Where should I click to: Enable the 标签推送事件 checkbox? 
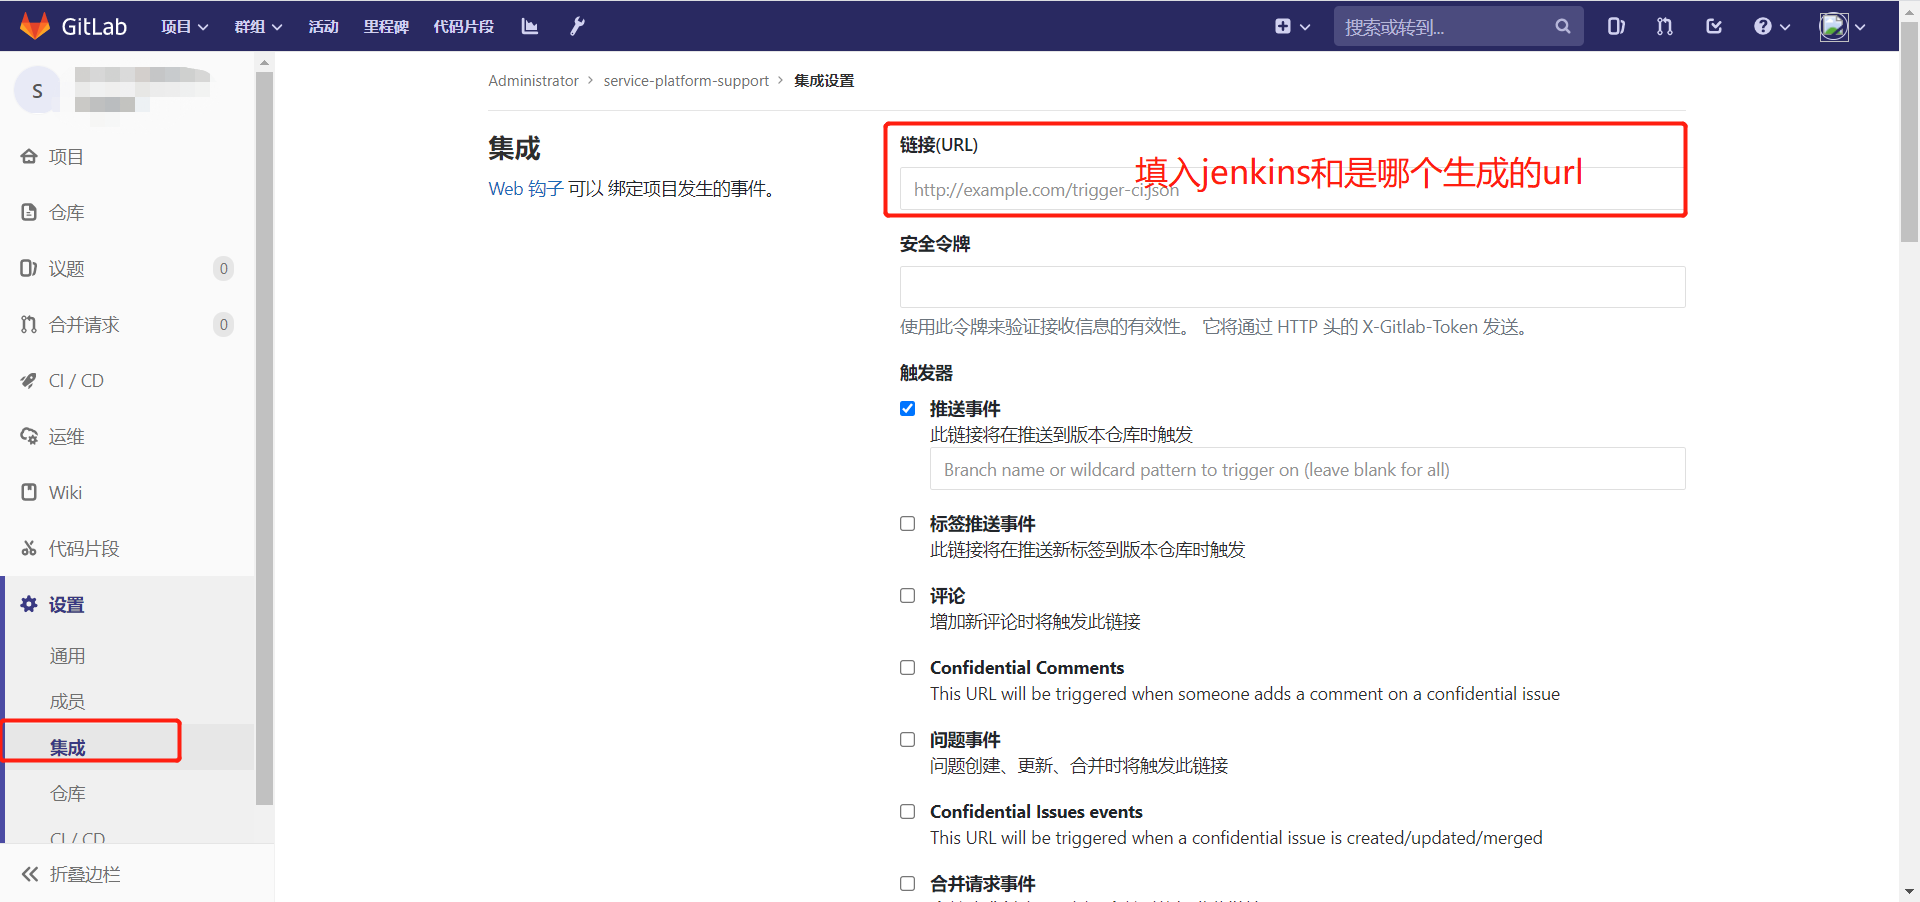(907, 523)
